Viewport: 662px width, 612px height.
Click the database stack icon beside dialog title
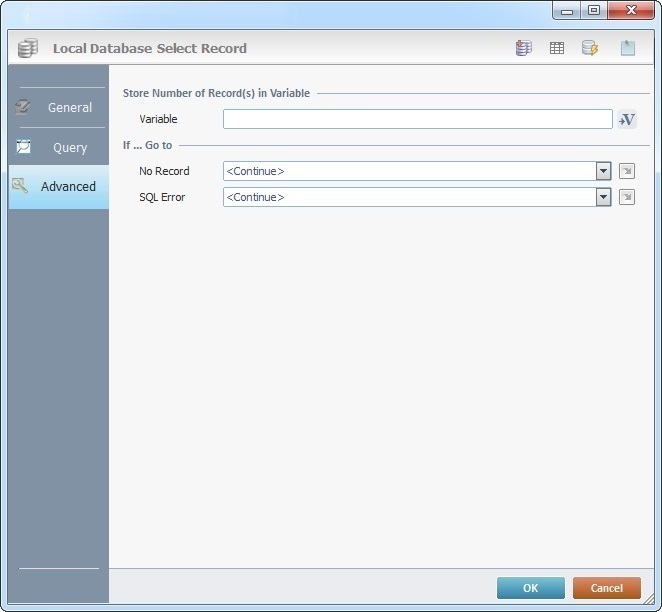(28, 48)
